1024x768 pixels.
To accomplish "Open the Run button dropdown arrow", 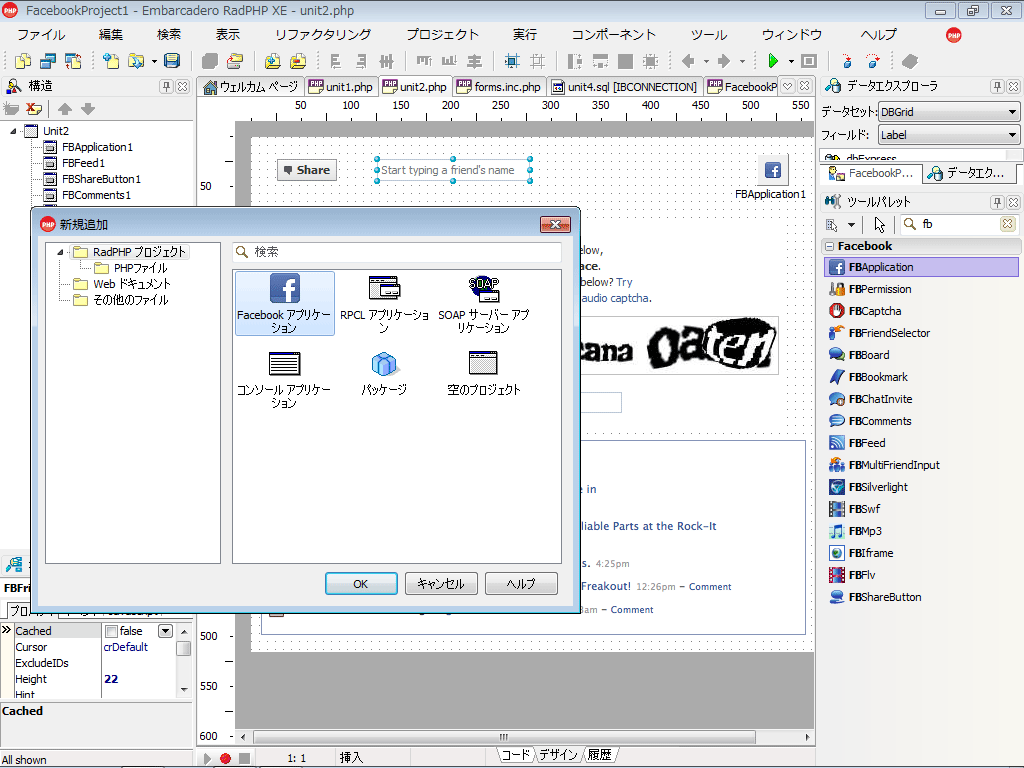I will pos(791,61).
